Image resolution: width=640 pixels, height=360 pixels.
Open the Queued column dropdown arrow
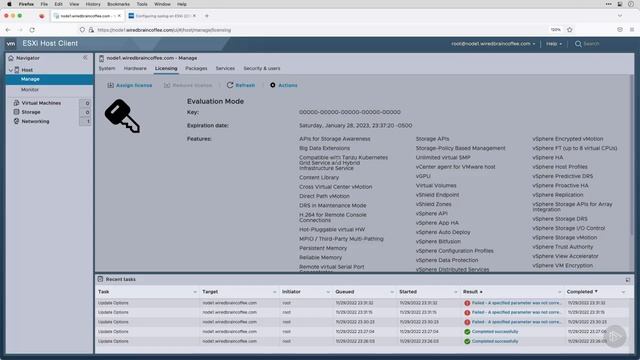pos(392,292)
